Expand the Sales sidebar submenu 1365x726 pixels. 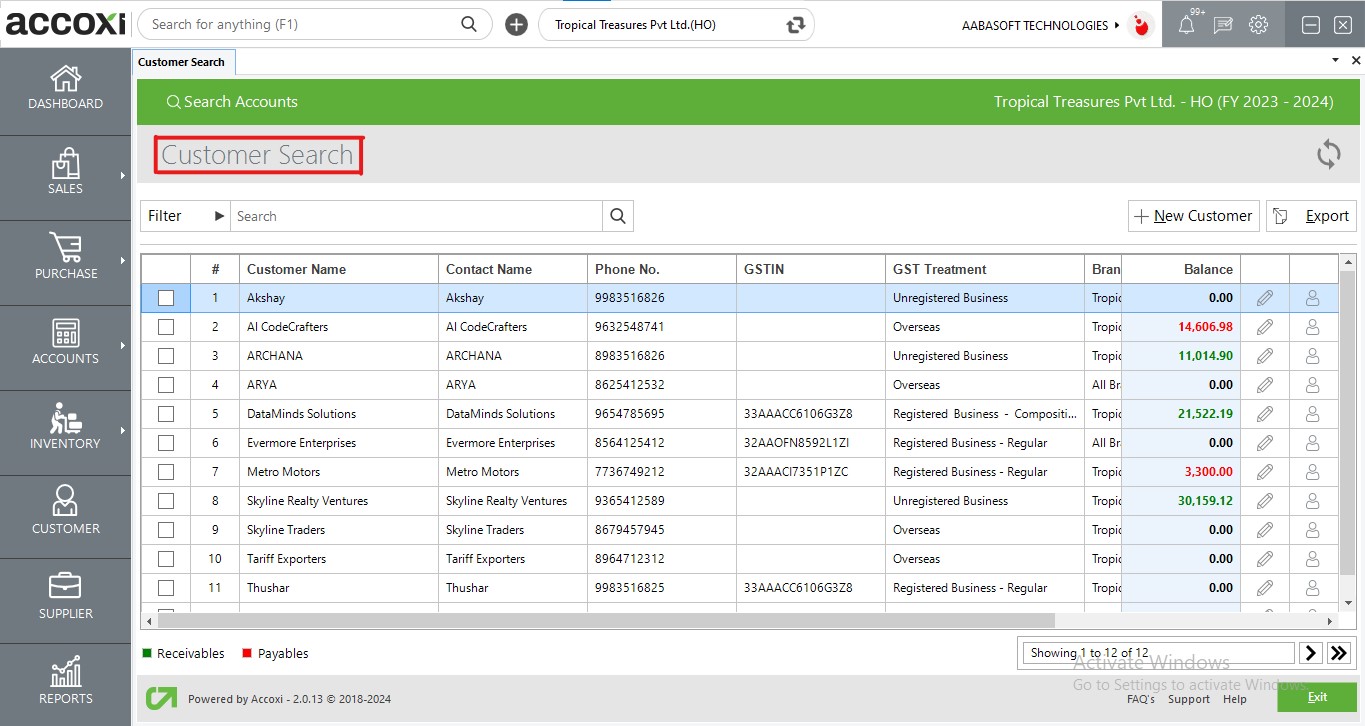click(123, 176)
